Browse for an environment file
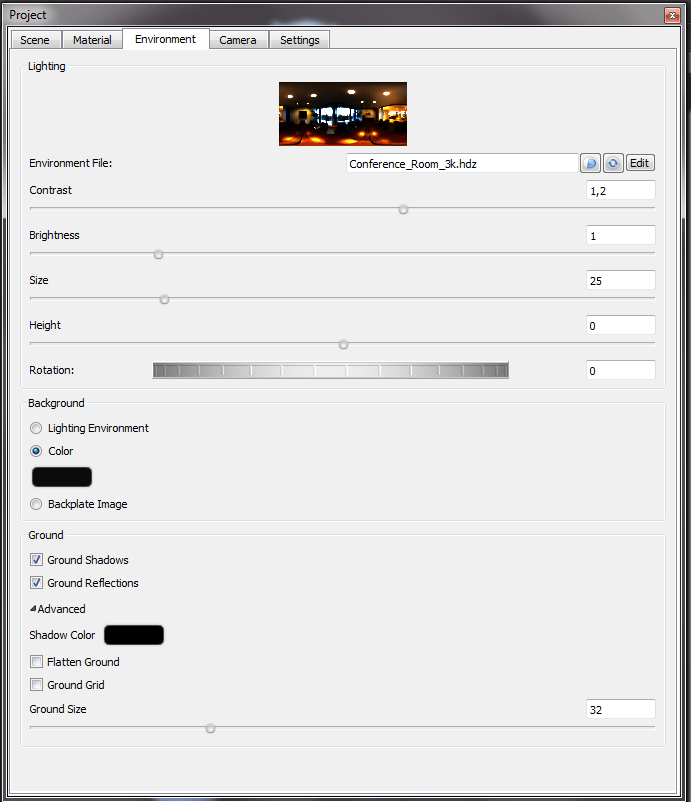 point(590,164)
